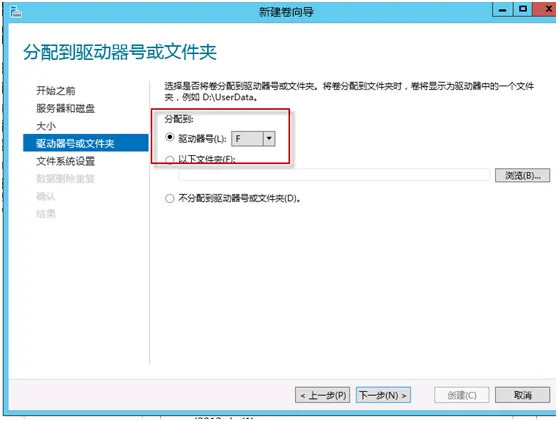Viewport: 558px width, 421px height.
Task: Select 驱动器号或文件夹 step in sidebar
Action: click(86, 143)
